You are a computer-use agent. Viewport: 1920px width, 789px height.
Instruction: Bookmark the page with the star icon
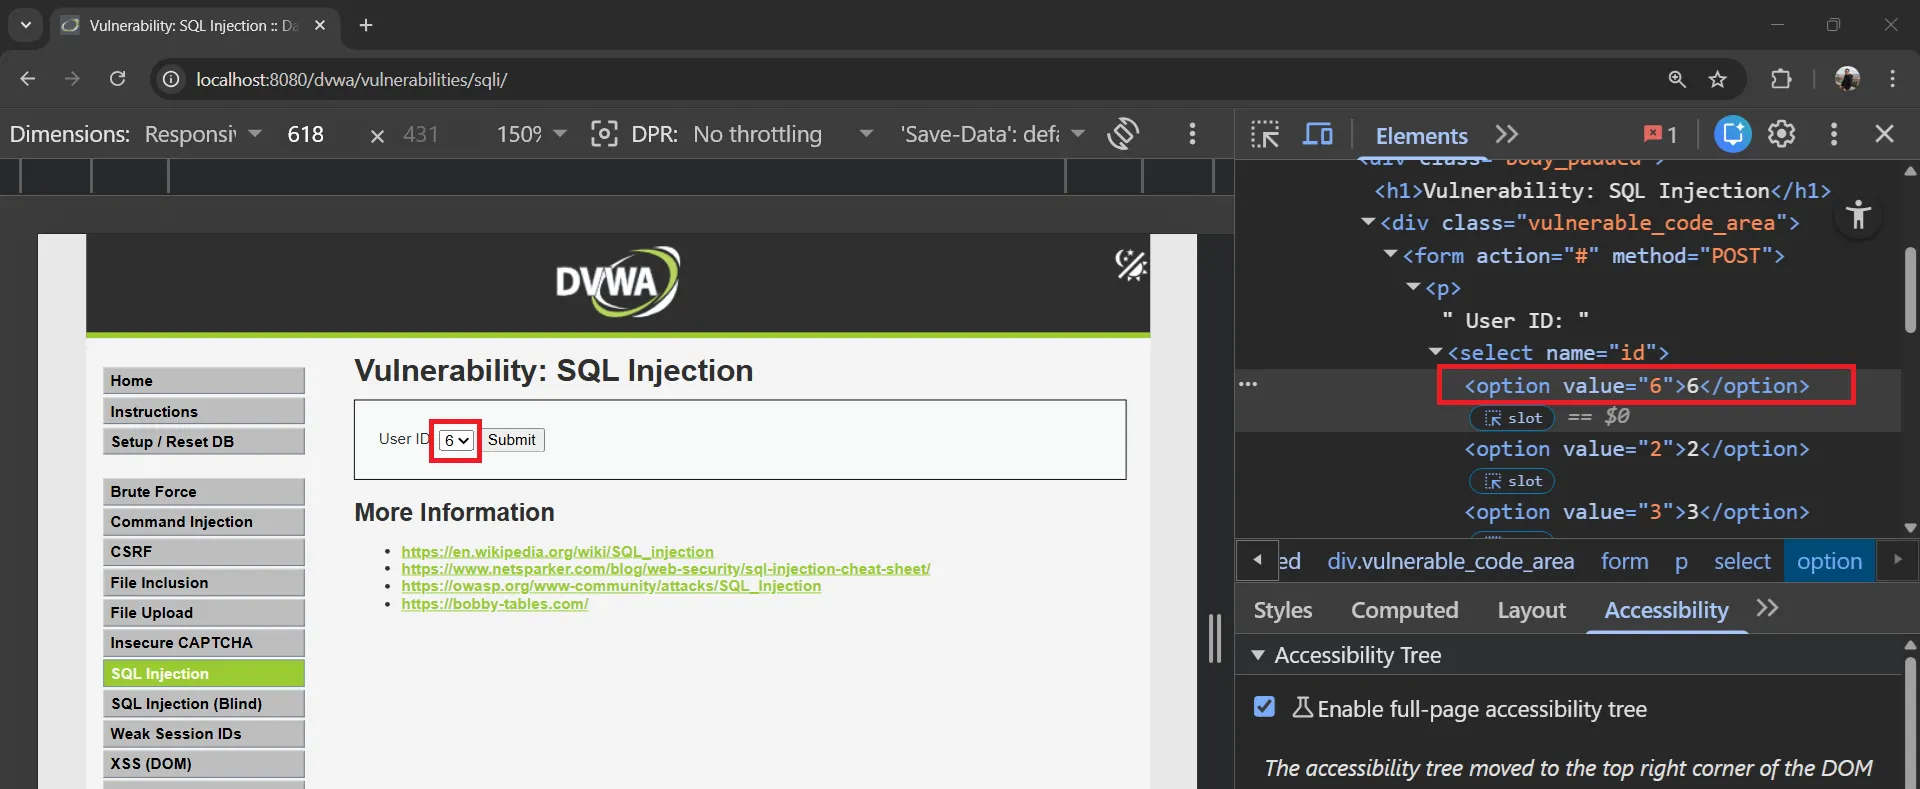(x=1718, y=79)
